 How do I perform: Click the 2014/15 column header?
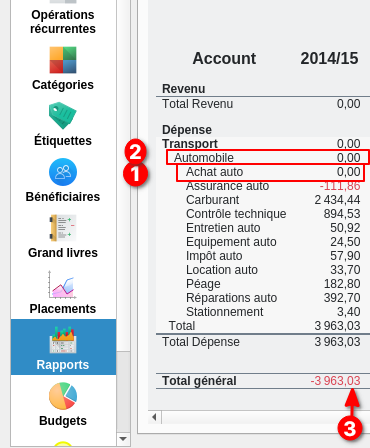click(329, 58)
